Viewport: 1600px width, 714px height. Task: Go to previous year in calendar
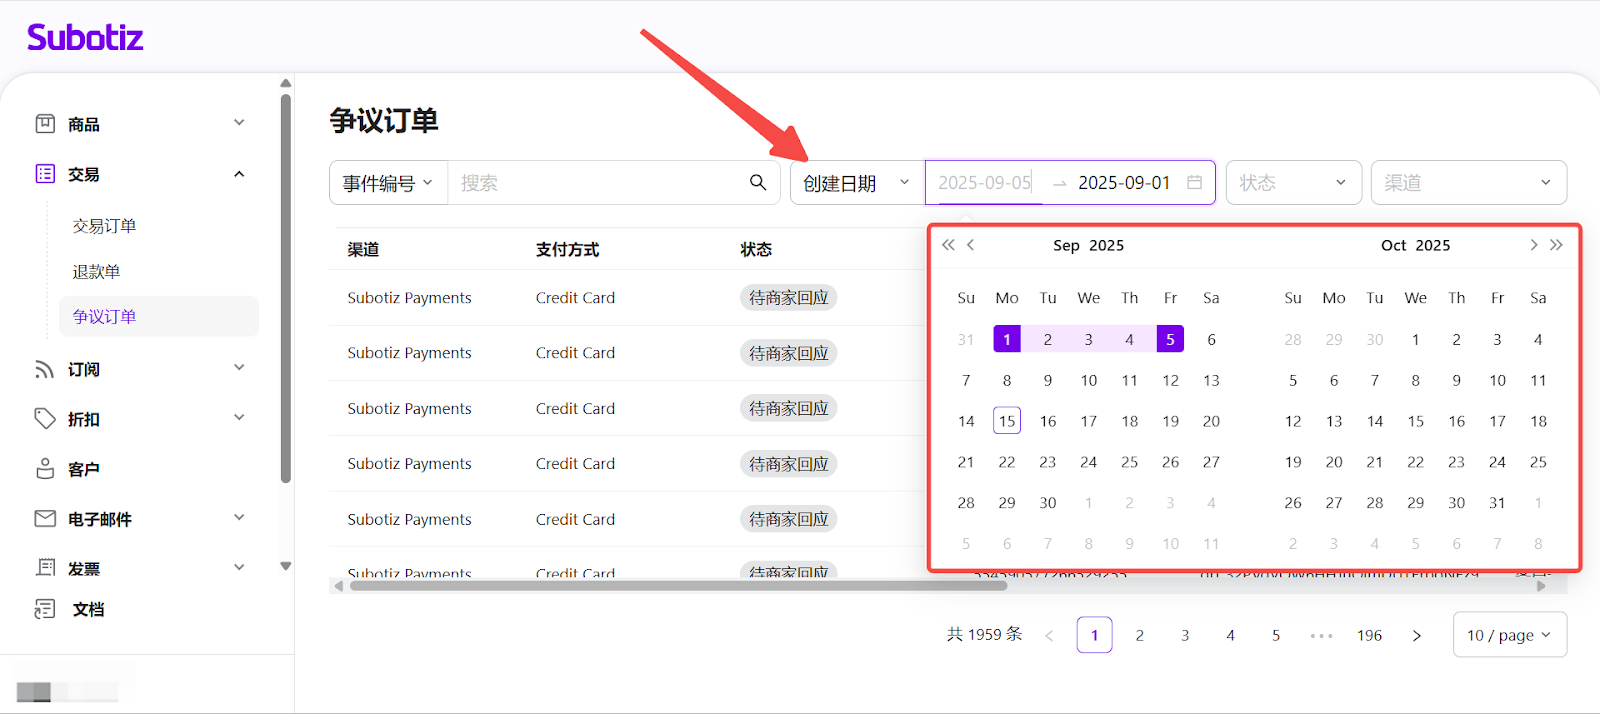(948, 245)
